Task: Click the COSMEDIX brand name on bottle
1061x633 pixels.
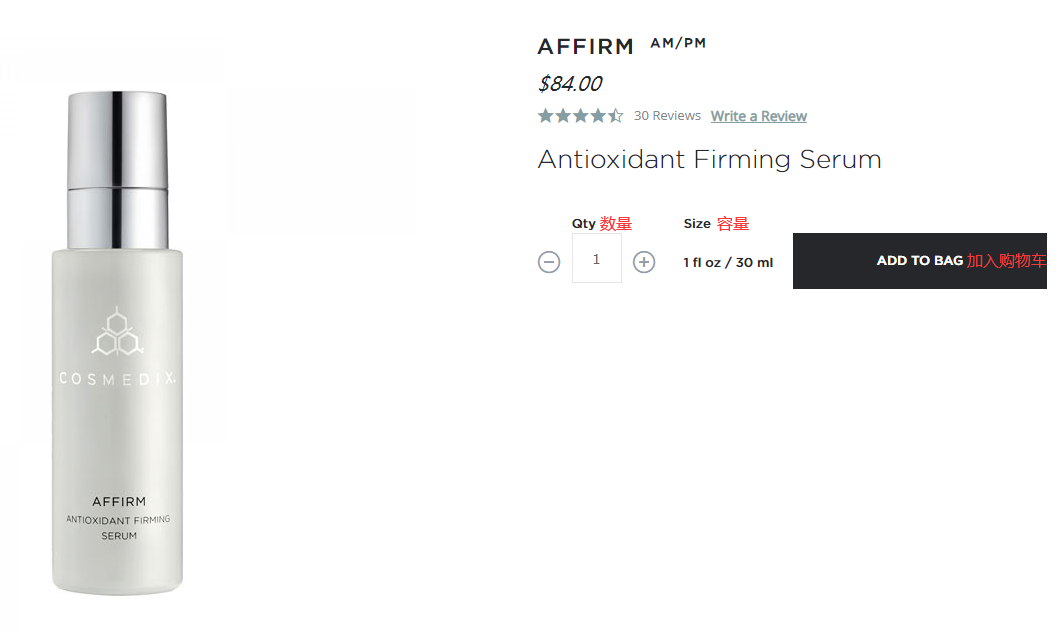Action: point(118,379)
